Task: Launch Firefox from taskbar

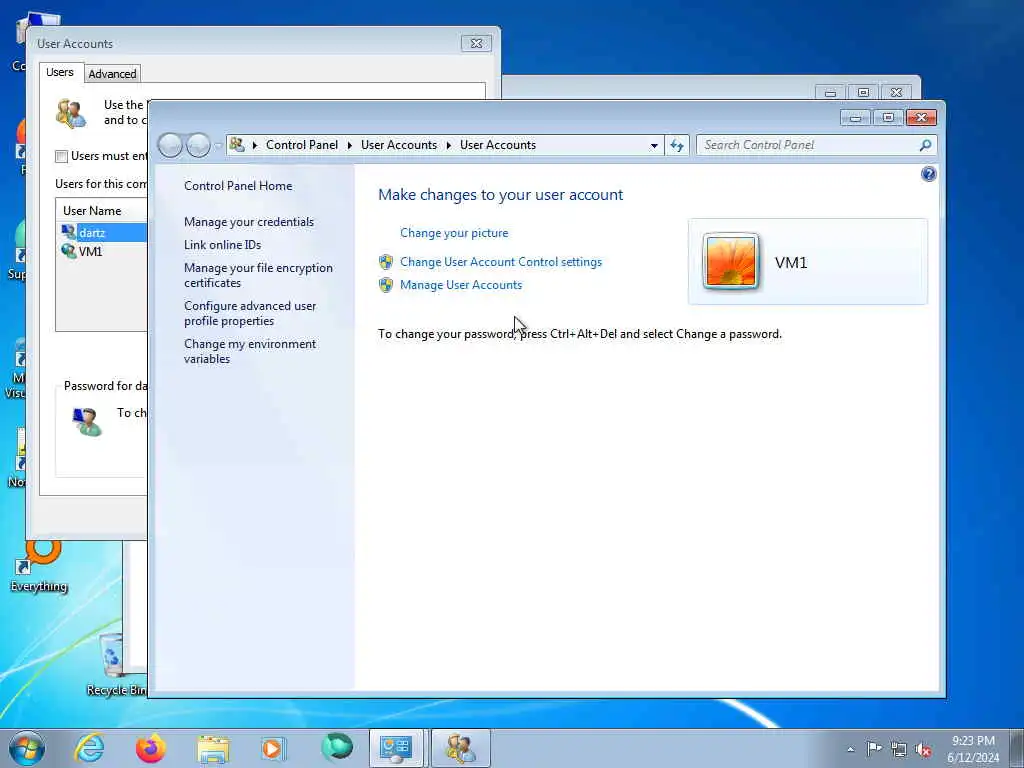Action: pos(151,748)
